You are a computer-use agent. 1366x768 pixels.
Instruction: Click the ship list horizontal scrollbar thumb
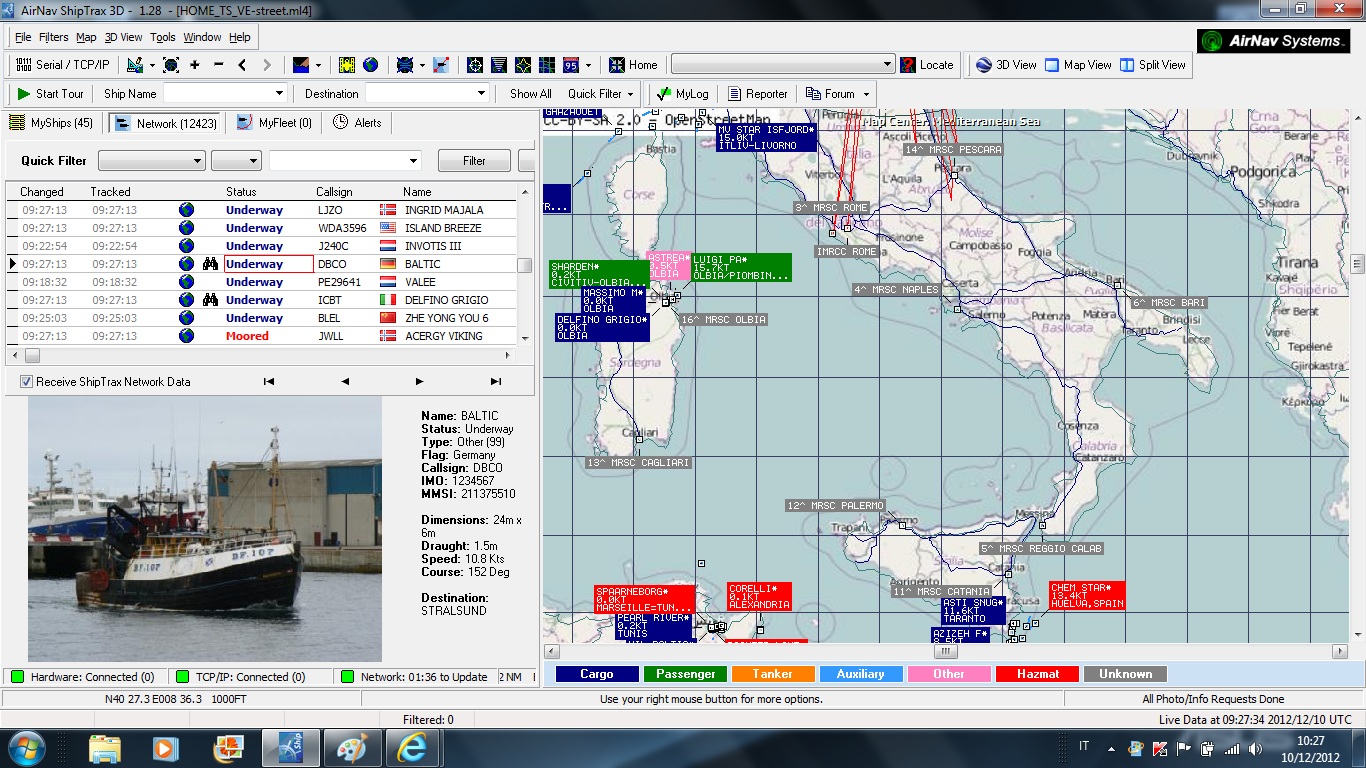[32, 356]
